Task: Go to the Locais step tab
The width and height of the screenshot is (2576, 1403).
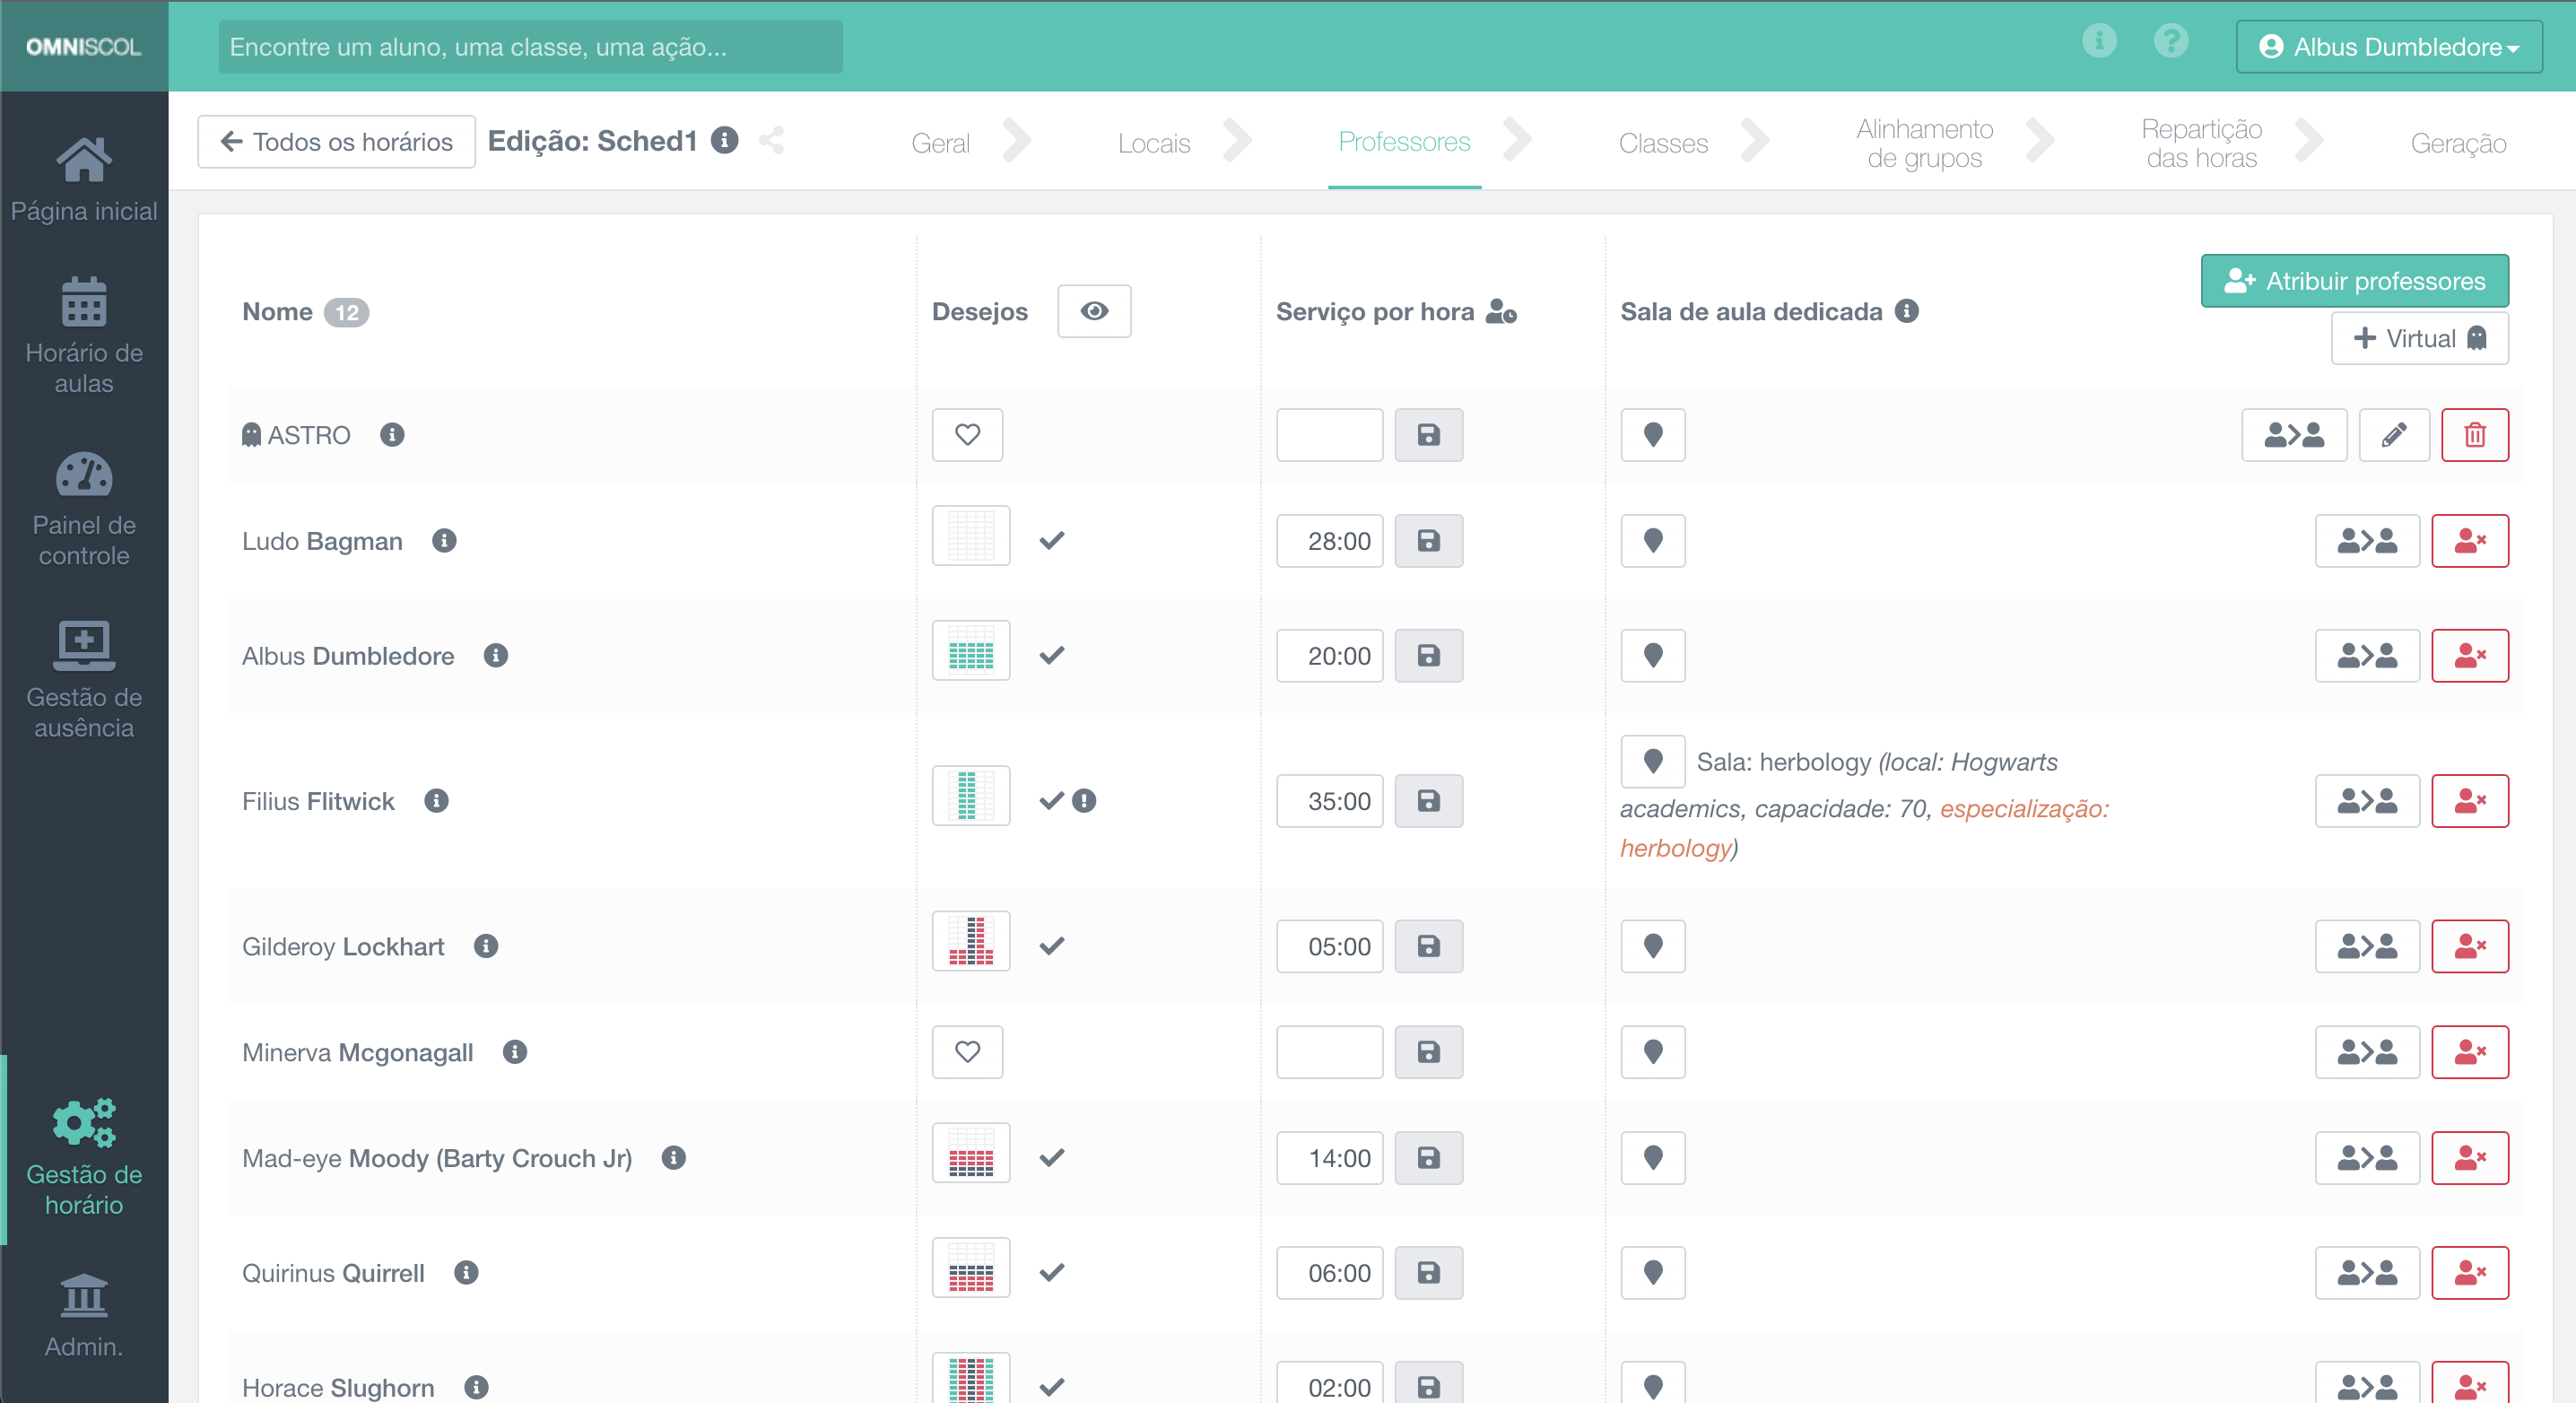Action: tap(1153, 143)
